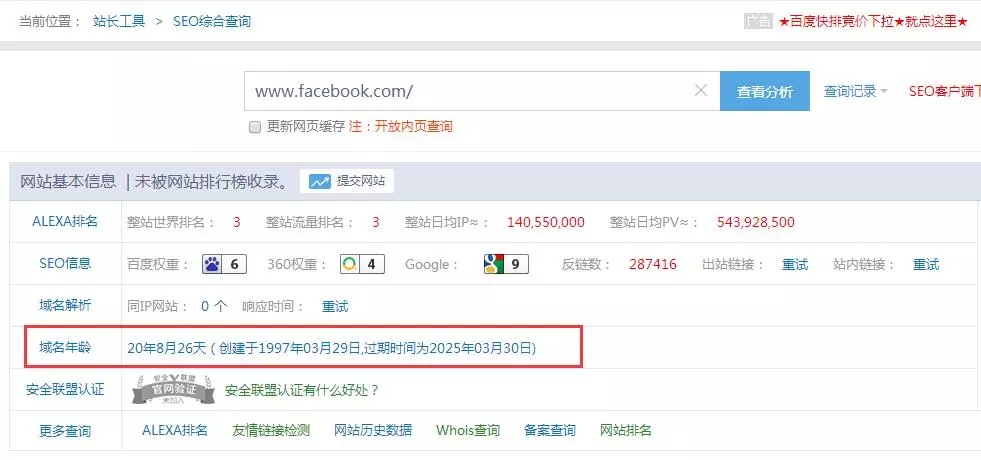
Task: Open the 百度快排竞价下拉 ad link
Action: point(873,21)
